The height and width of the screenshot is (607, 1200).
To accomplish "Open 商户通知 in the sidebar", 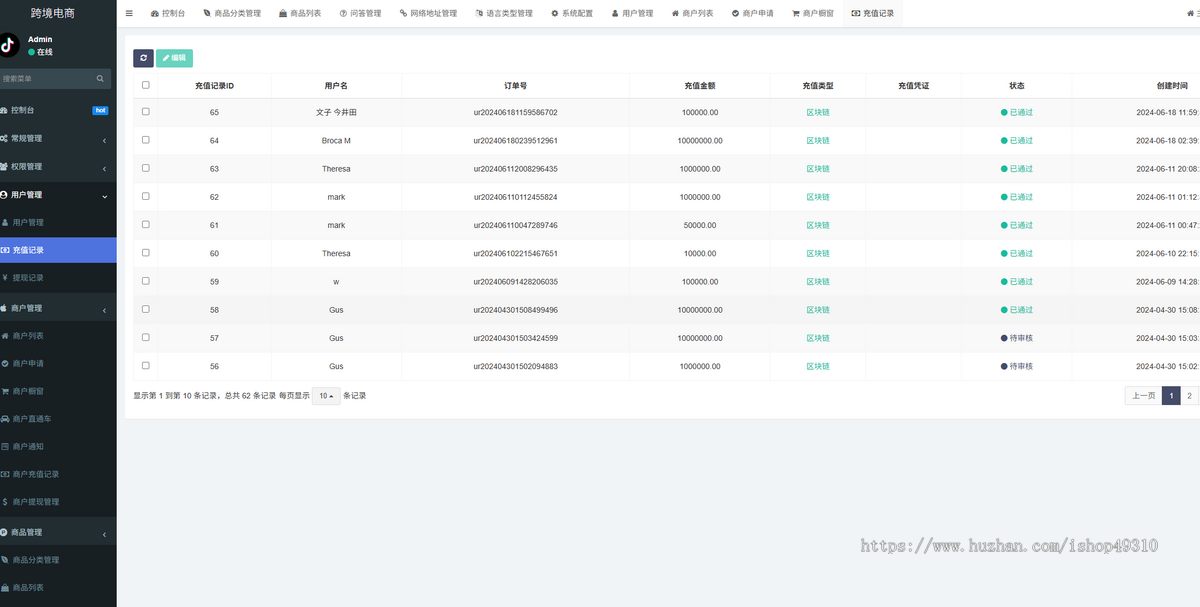I will click(x=58, y=446).
